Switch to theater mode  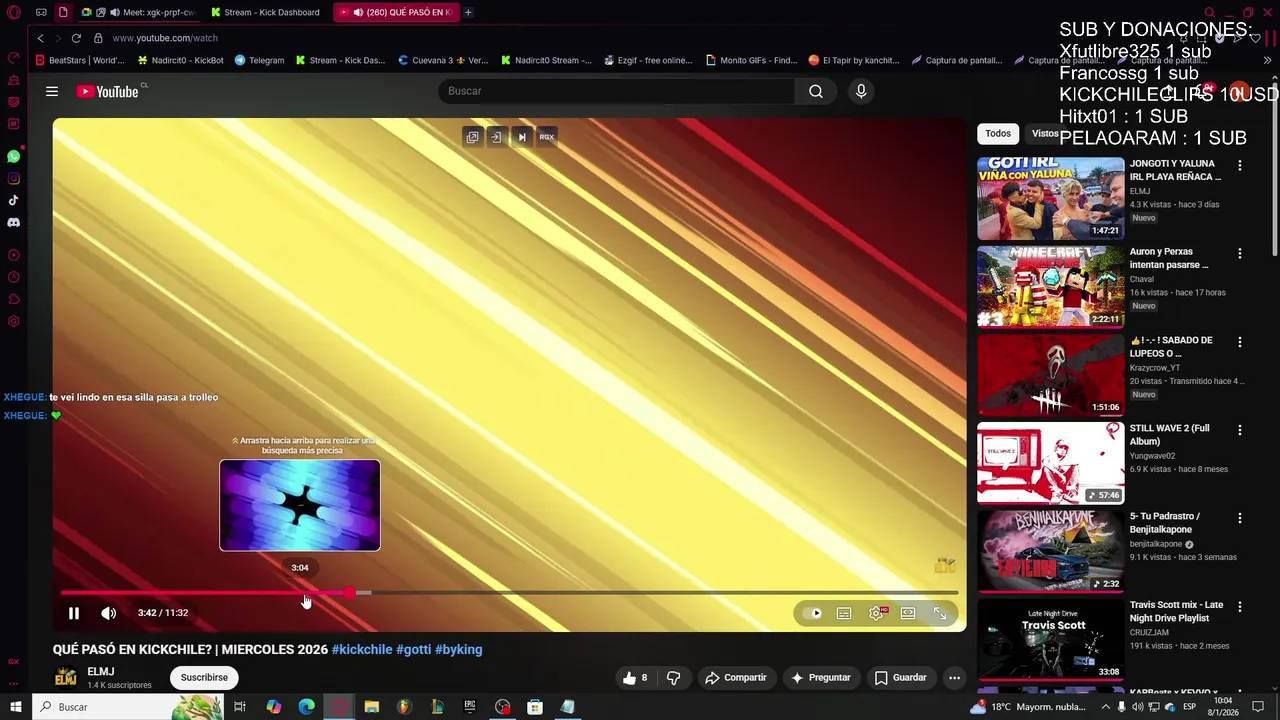(x=908, y=613)
